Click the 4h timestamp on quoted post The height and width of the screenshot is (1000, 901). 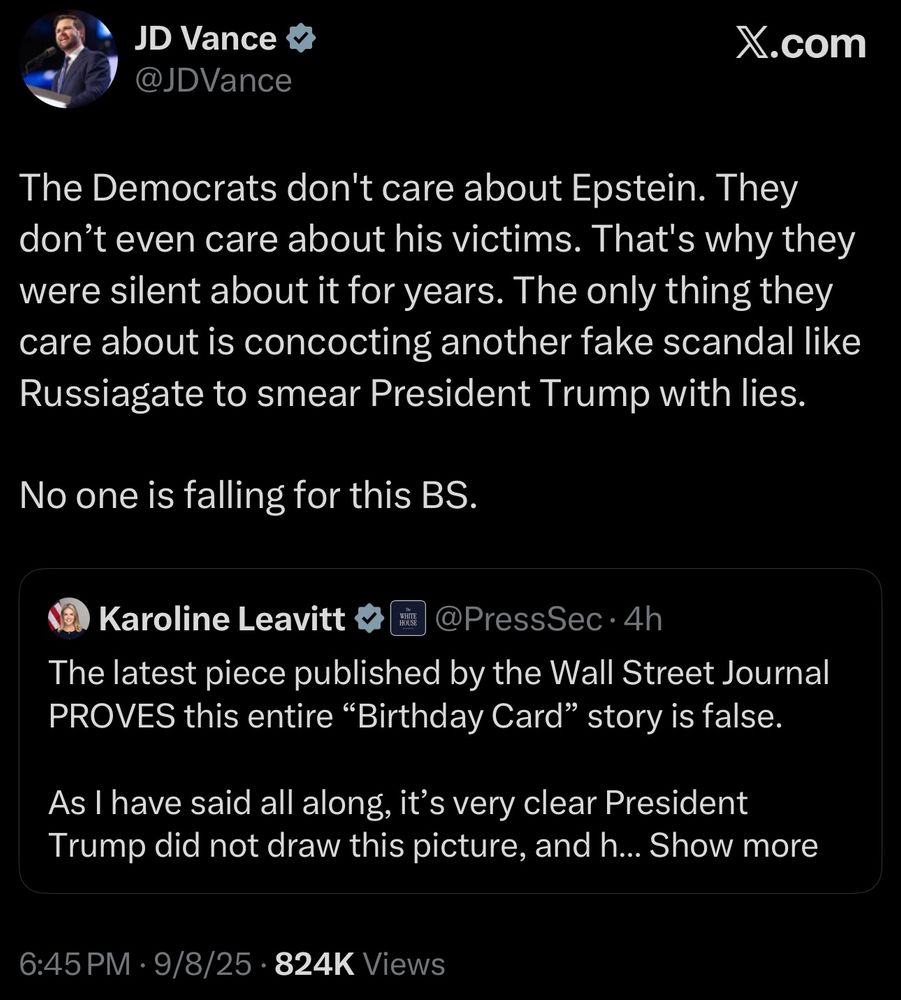tap(642, 620)
